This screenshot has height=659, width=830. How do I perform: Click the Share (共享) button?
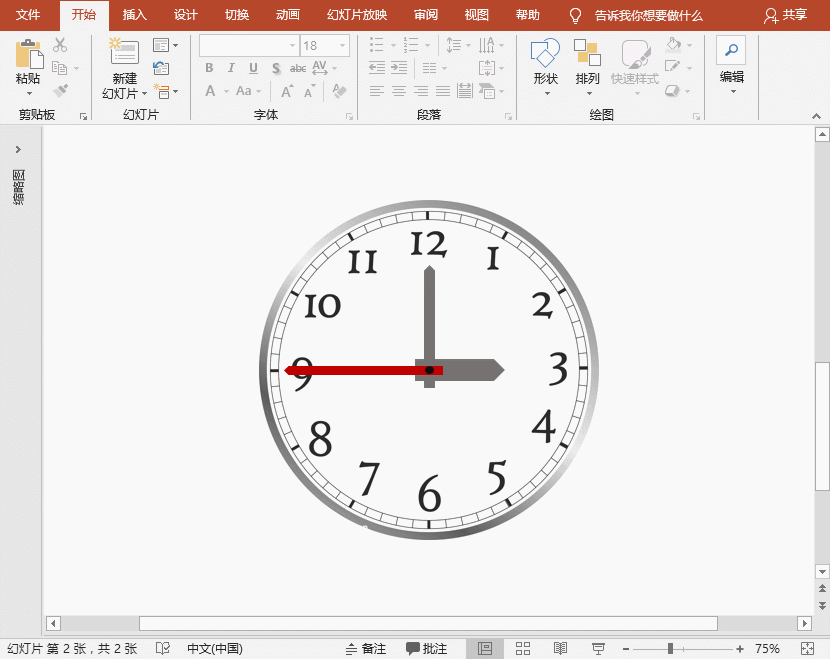coord(785,15)
